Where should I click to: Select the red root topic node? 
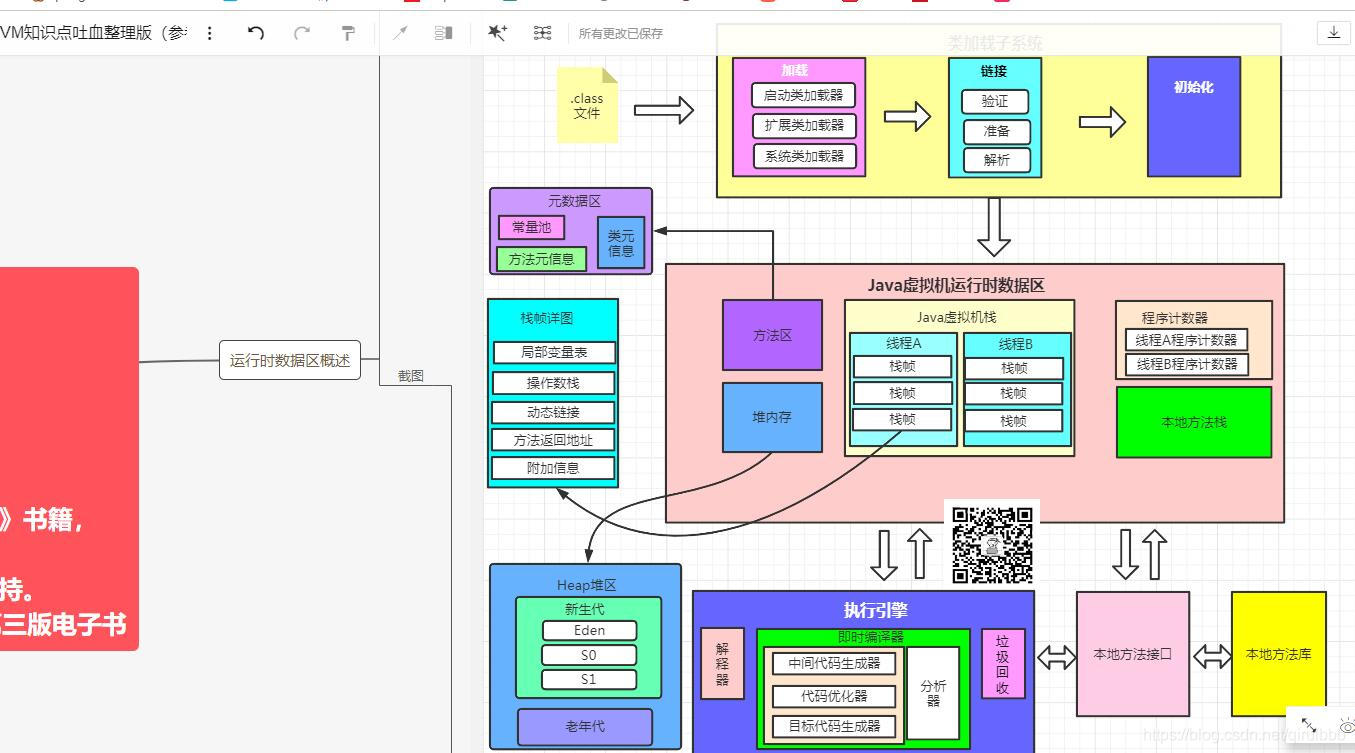pyautogui.click(x=69, y=459)
